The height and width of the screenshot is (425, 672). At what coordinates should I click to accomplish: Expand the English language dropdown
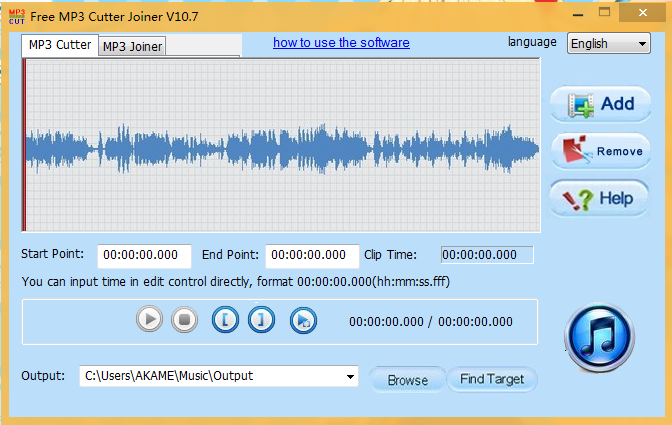[609, 43]
